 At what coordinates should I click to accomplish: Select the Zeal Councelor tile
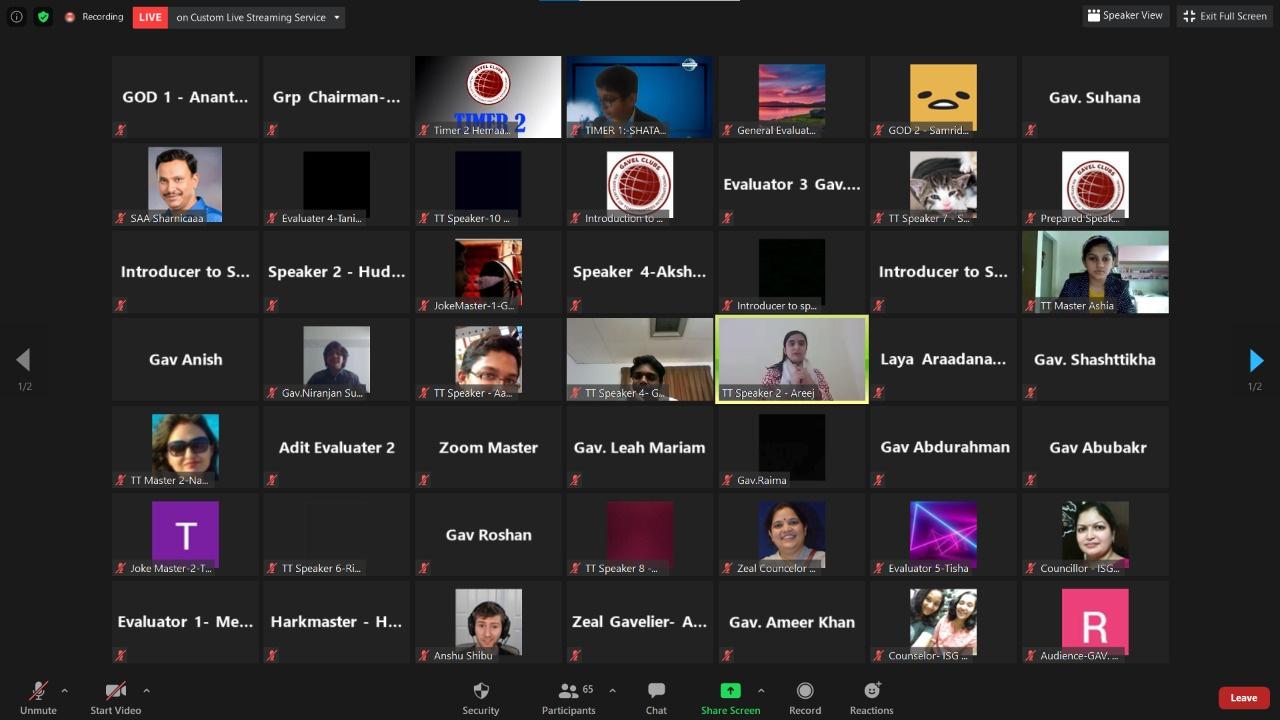(x=792, y=534)
